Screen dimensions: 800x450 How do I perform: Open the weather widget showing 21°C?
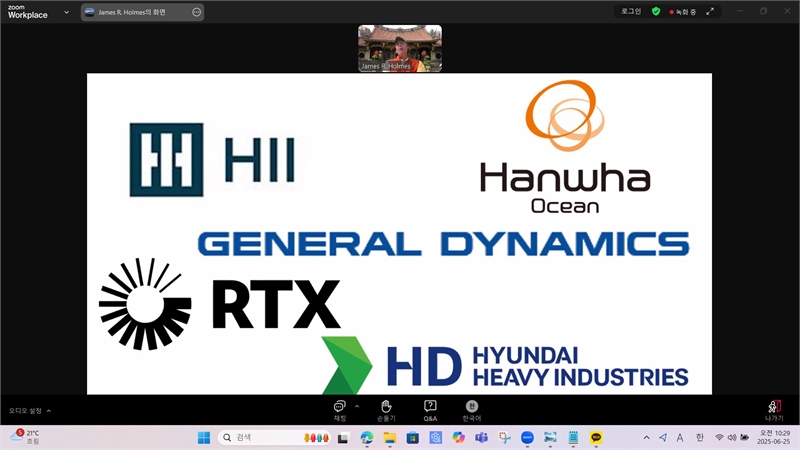(x=26, y=437)
